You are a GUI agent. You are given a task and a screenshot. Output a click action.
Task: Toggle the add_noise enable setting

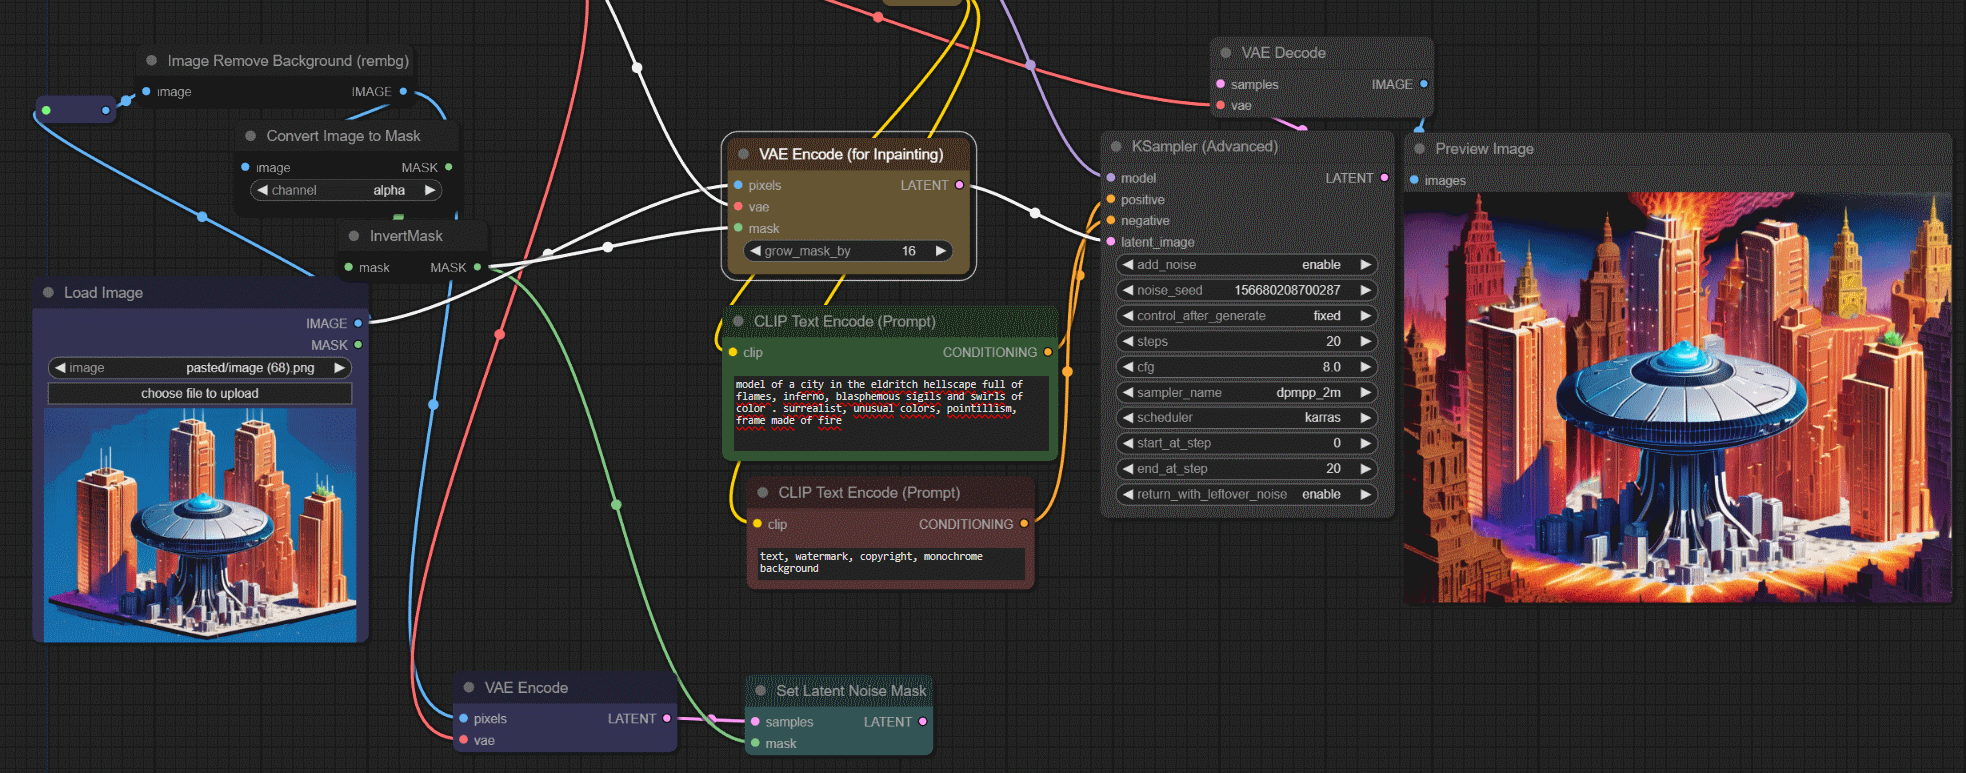click(x=1245, y=265)
